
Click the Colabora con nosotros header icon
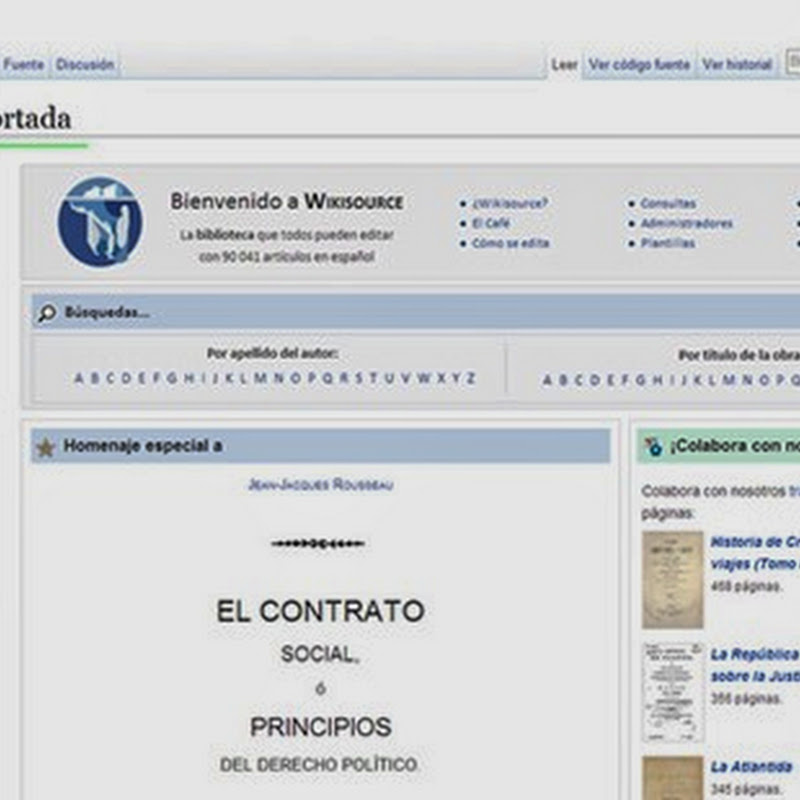tap(653, 446)
